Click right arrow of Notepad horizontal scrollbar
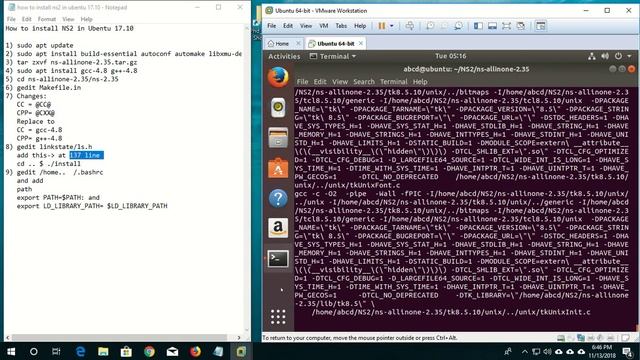Image resolution: width=640 pixels, height=360 pixels. click(239, 338)
